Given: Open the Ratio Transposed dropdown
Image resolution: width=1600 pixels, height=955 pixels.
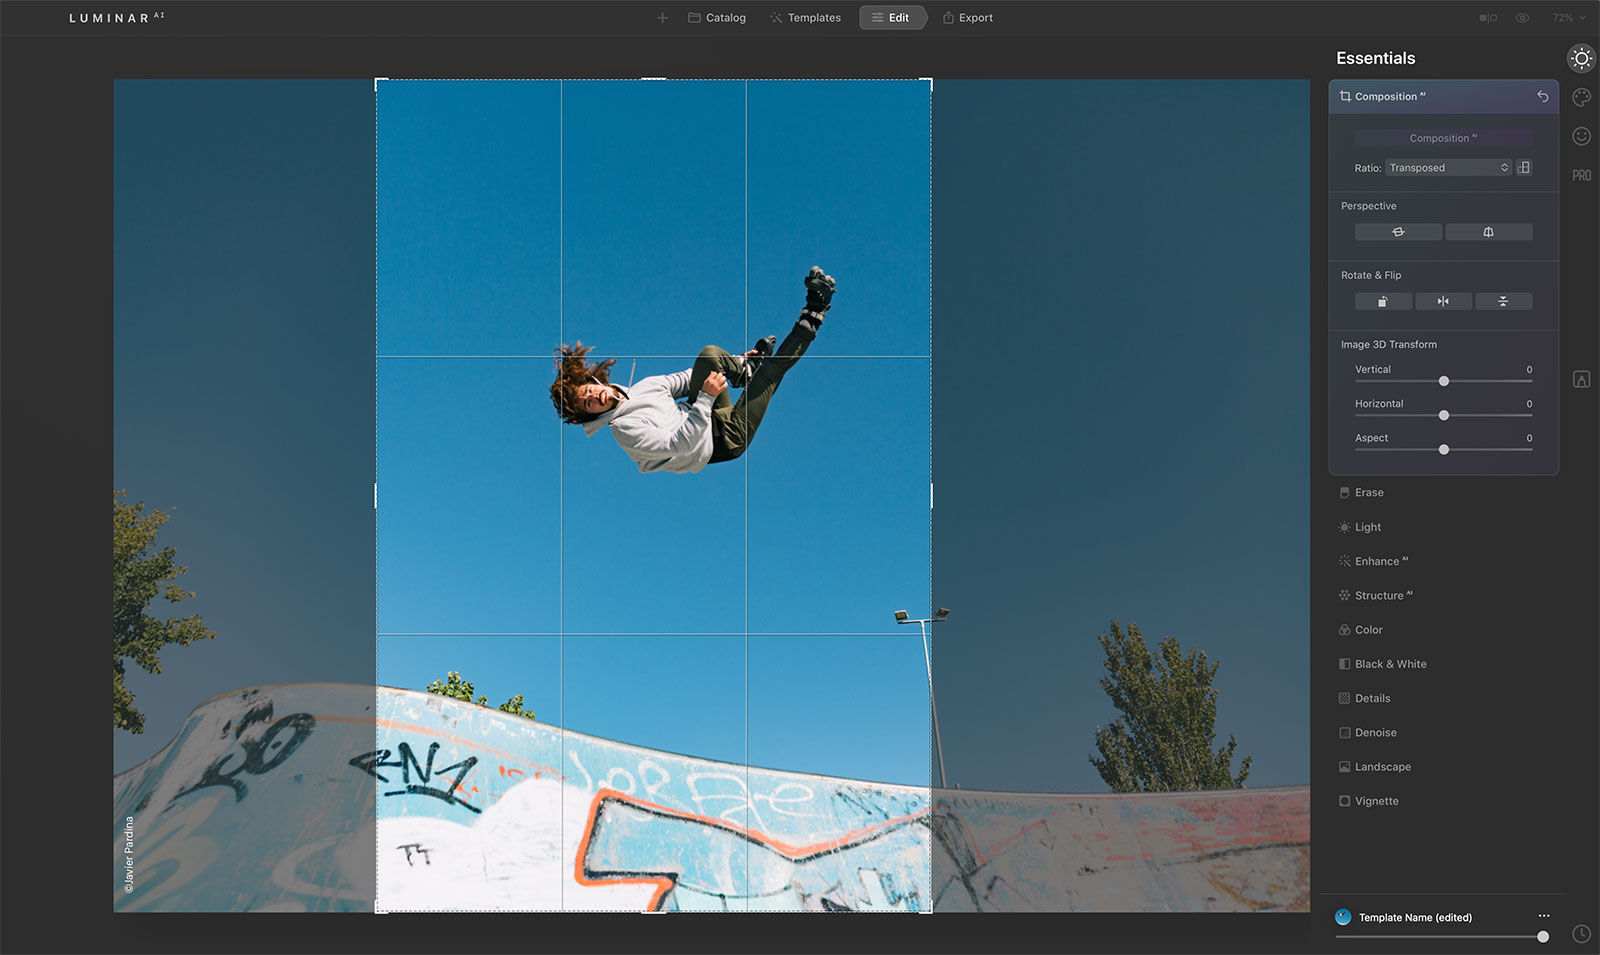Looking at the screenshot, I should [x=1447, y=168].
